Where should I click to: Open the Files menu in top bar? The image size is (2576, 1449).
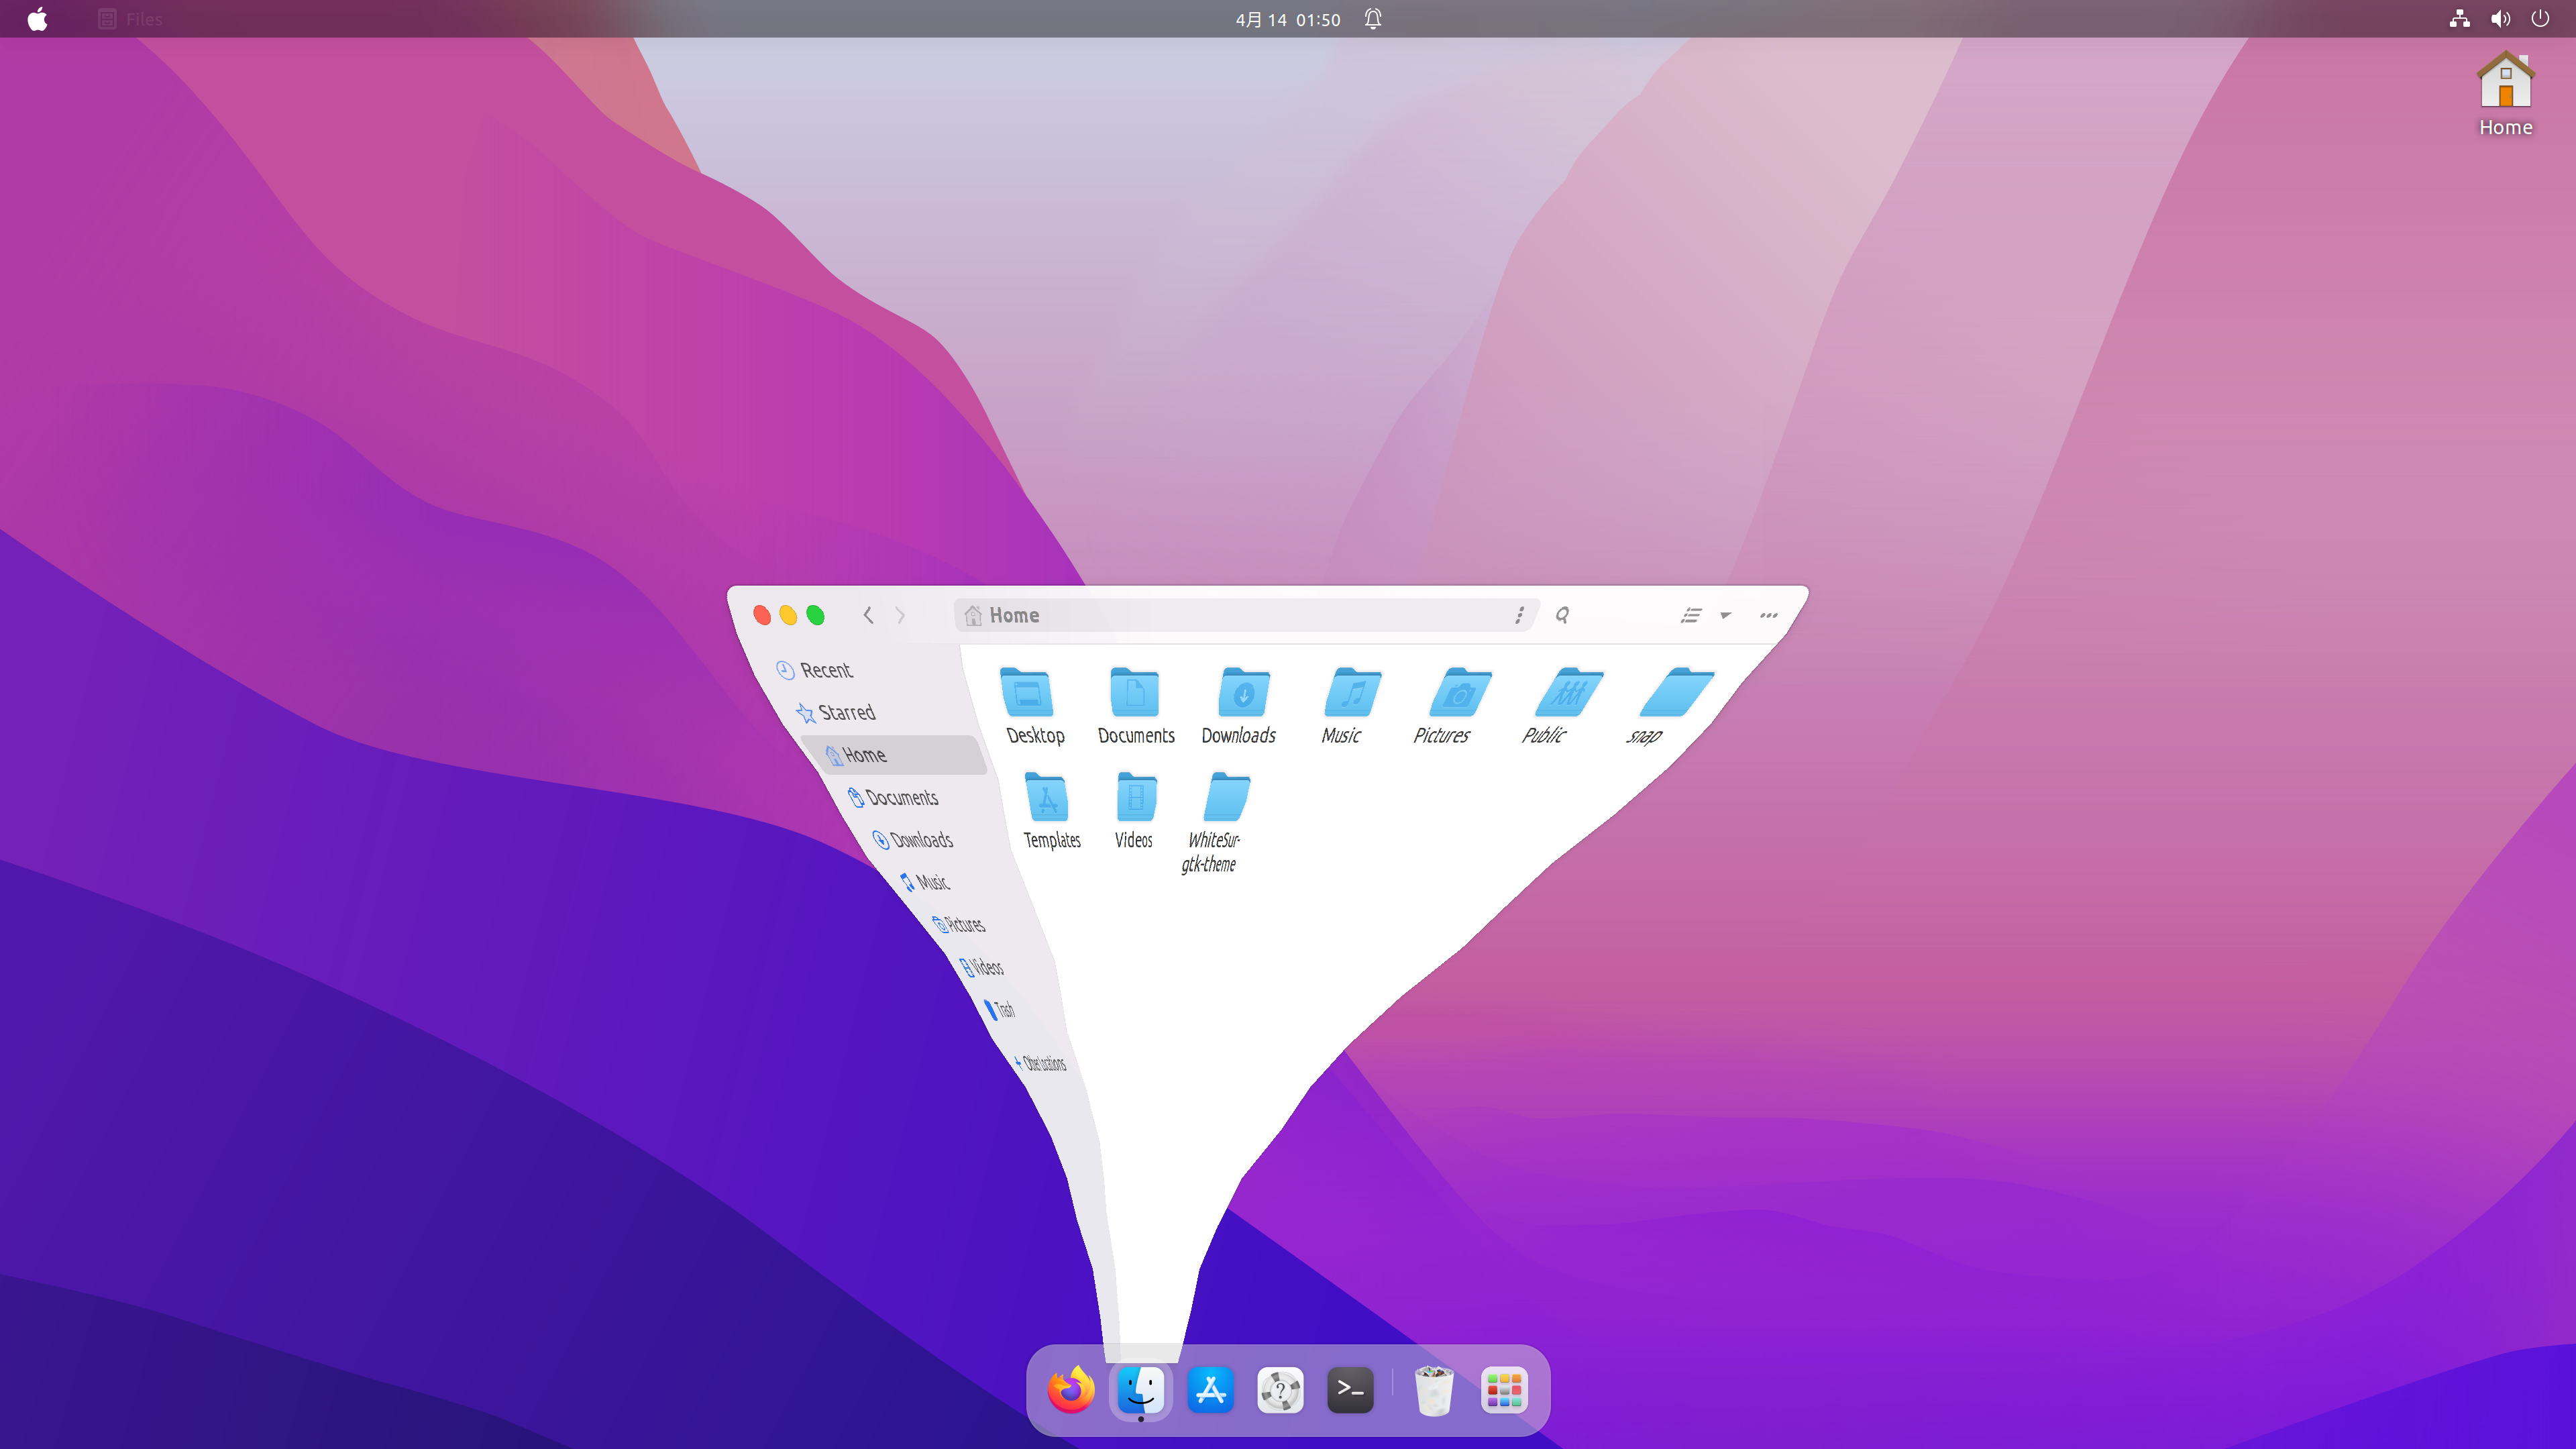click(x=131, y=19)
